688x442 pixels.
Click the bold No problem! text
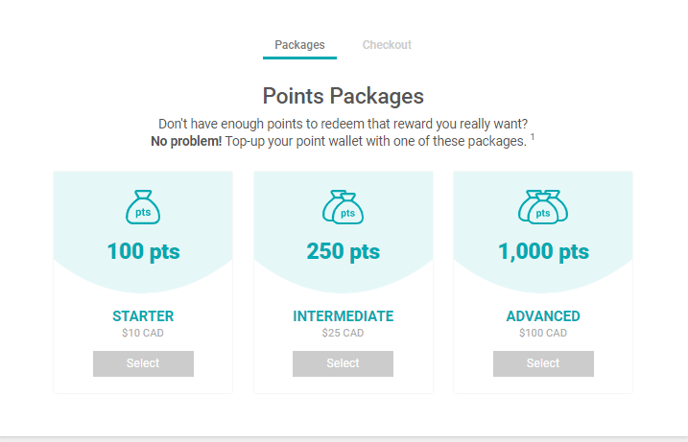185,141
